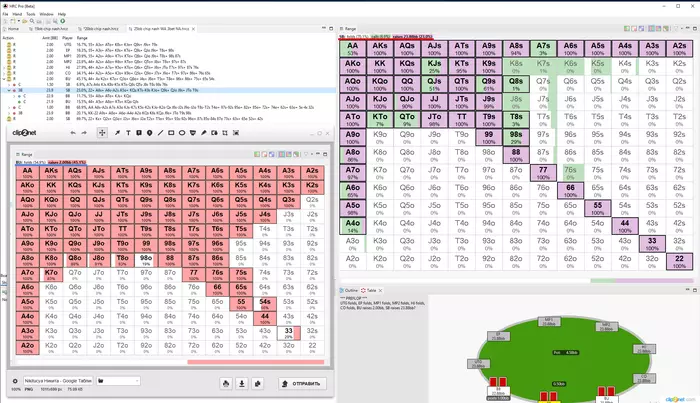The height and width of the screenshot is (403, 700).
Task: Open the Window menu
Action: pyautogui.click(x=46, y=14)
